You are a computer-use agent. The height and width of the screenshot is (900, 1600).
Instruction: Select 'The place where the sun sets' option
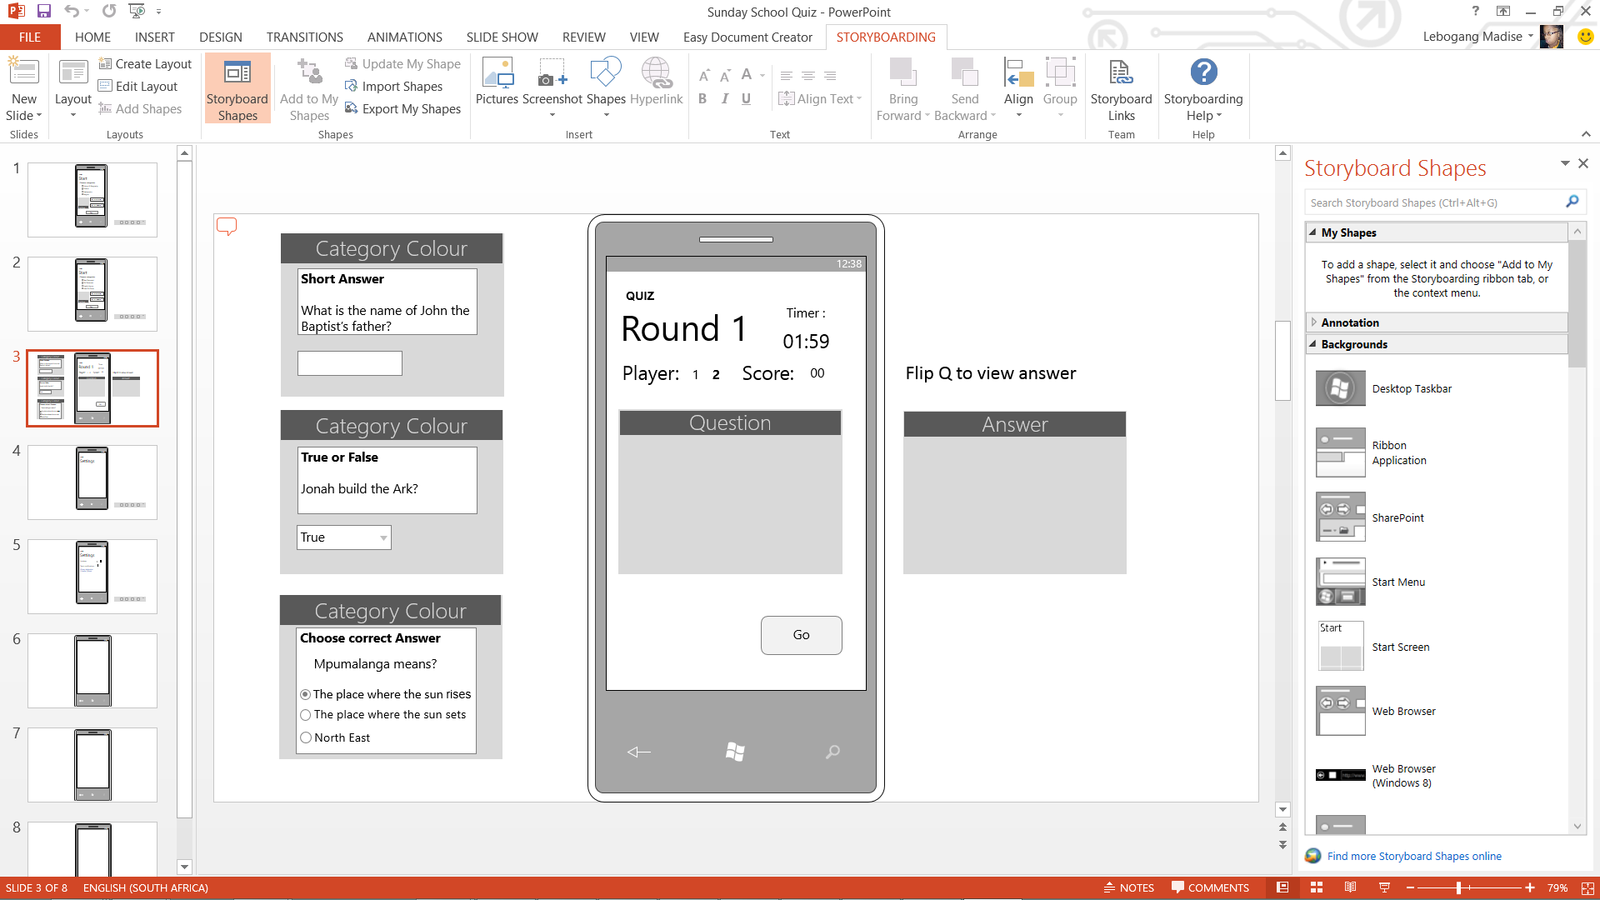point(306,715)
